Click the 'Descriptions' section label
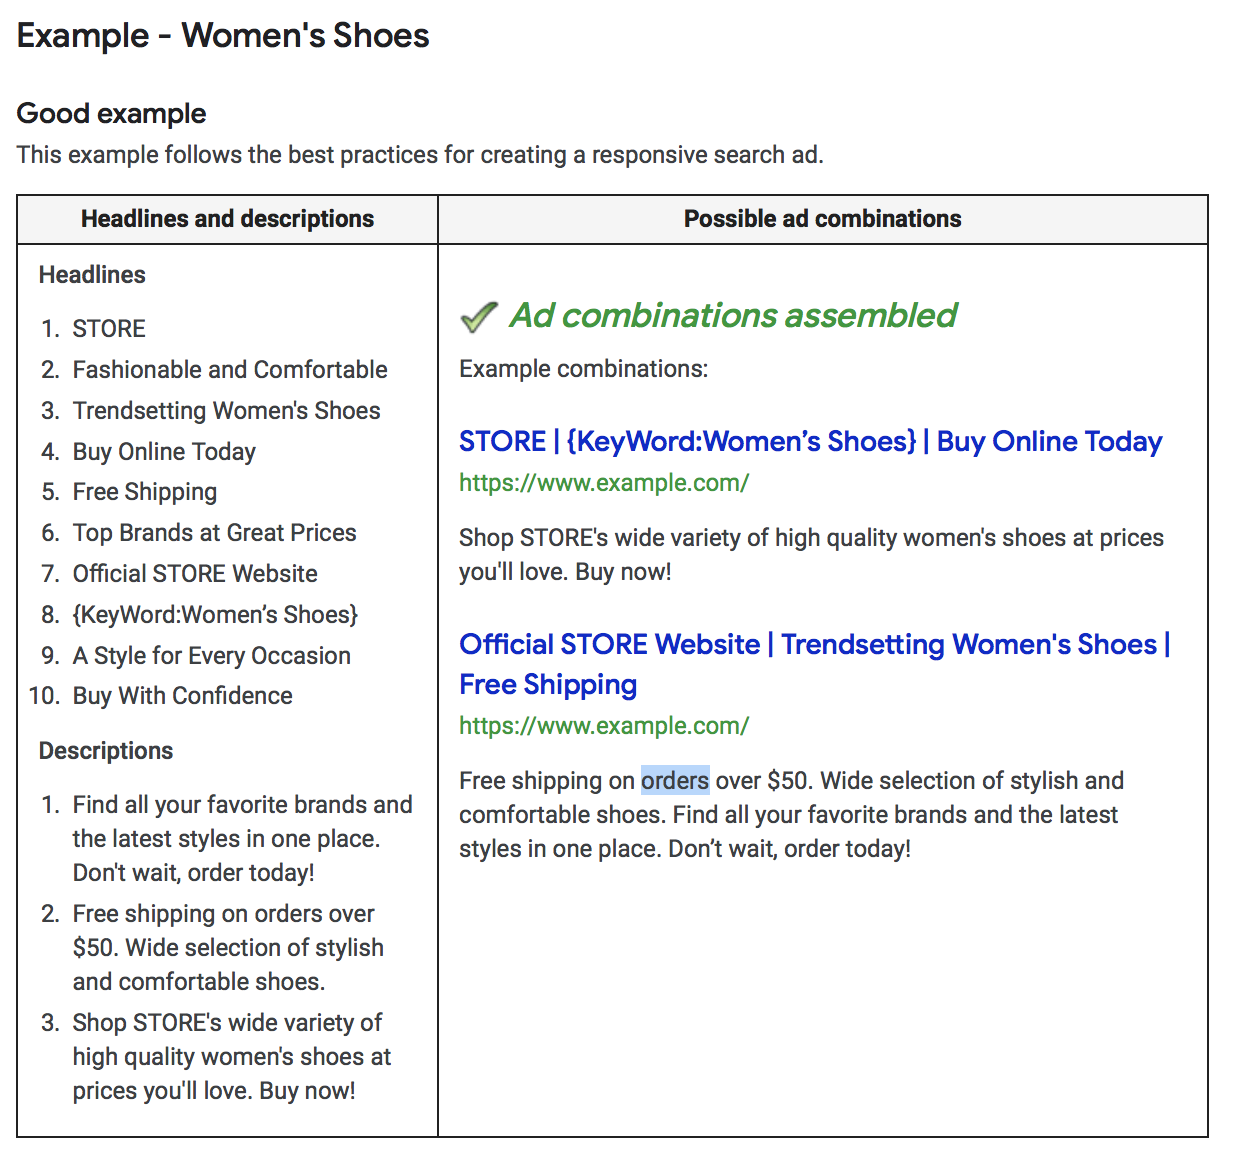Image resolution: width=1250 pixels, height=1154 pixels. click(x=106, y=751)
